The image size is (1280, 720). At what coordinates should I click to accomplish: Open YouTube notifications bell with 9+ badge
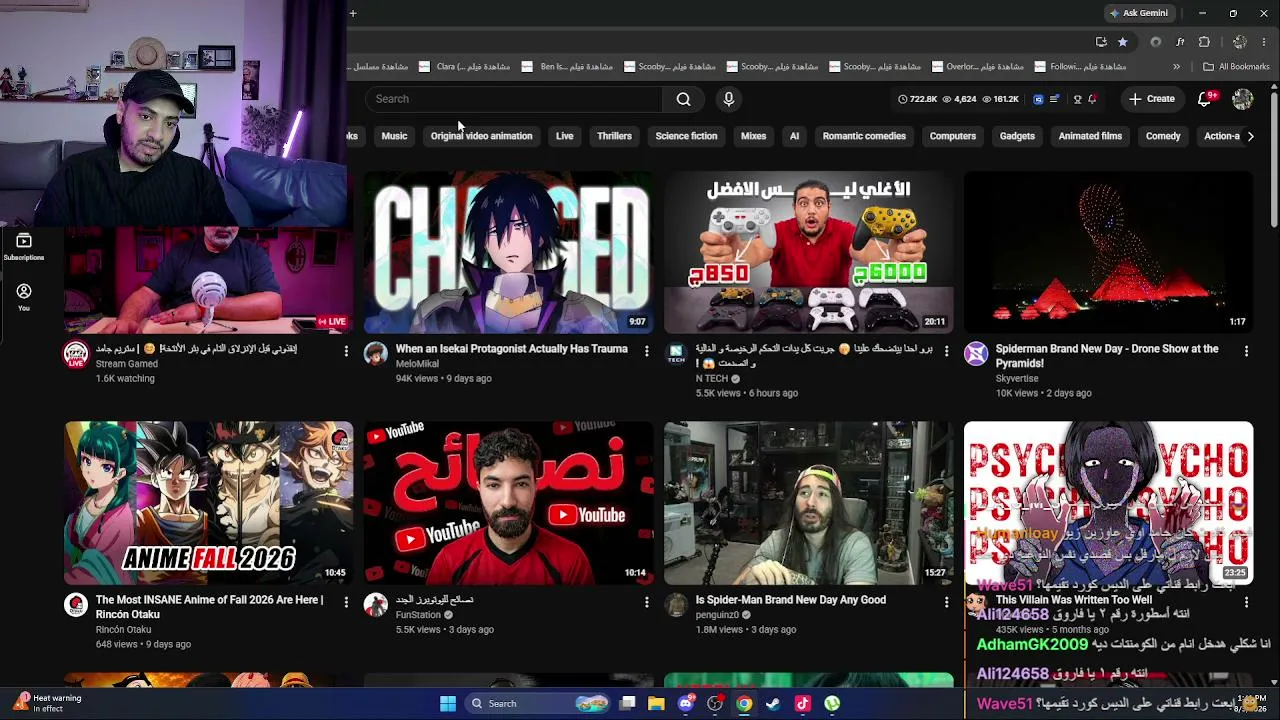(x=1205, y=99)
